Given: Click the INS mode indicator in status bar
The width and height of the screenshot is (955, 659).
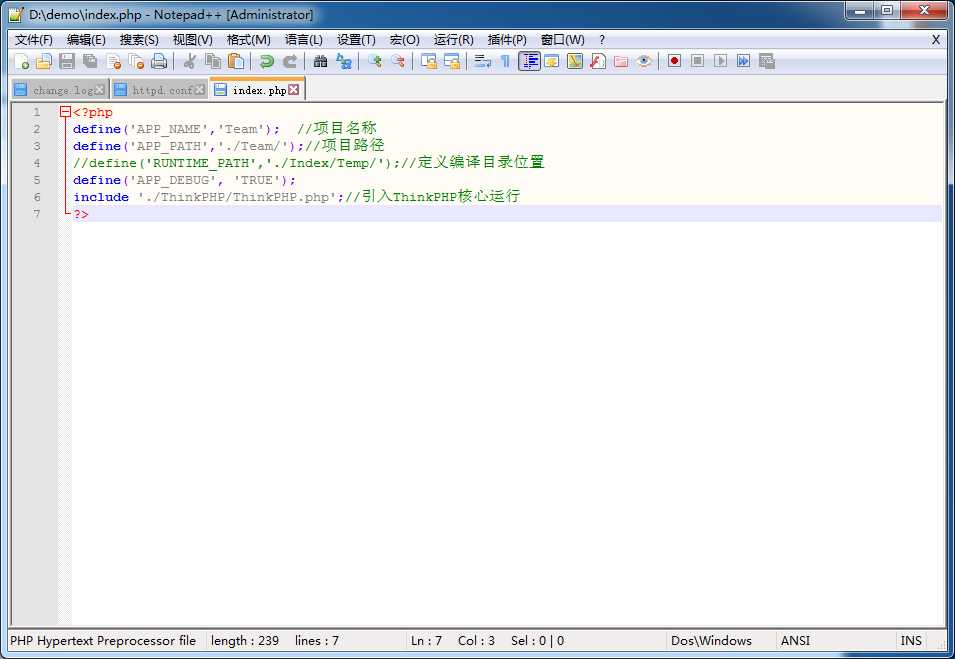Looking at the screenshot, I should [911, 641].
